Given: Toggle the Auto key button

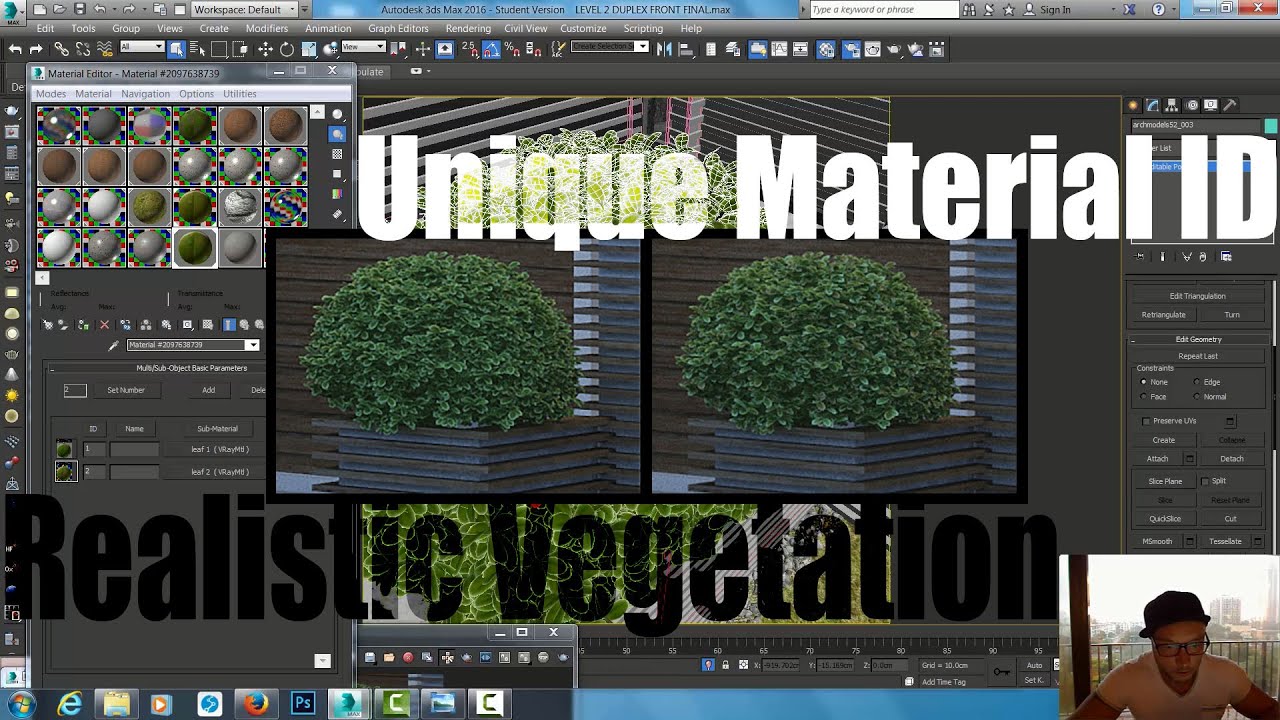Looking at the screenshot, I should (1034, 665).
